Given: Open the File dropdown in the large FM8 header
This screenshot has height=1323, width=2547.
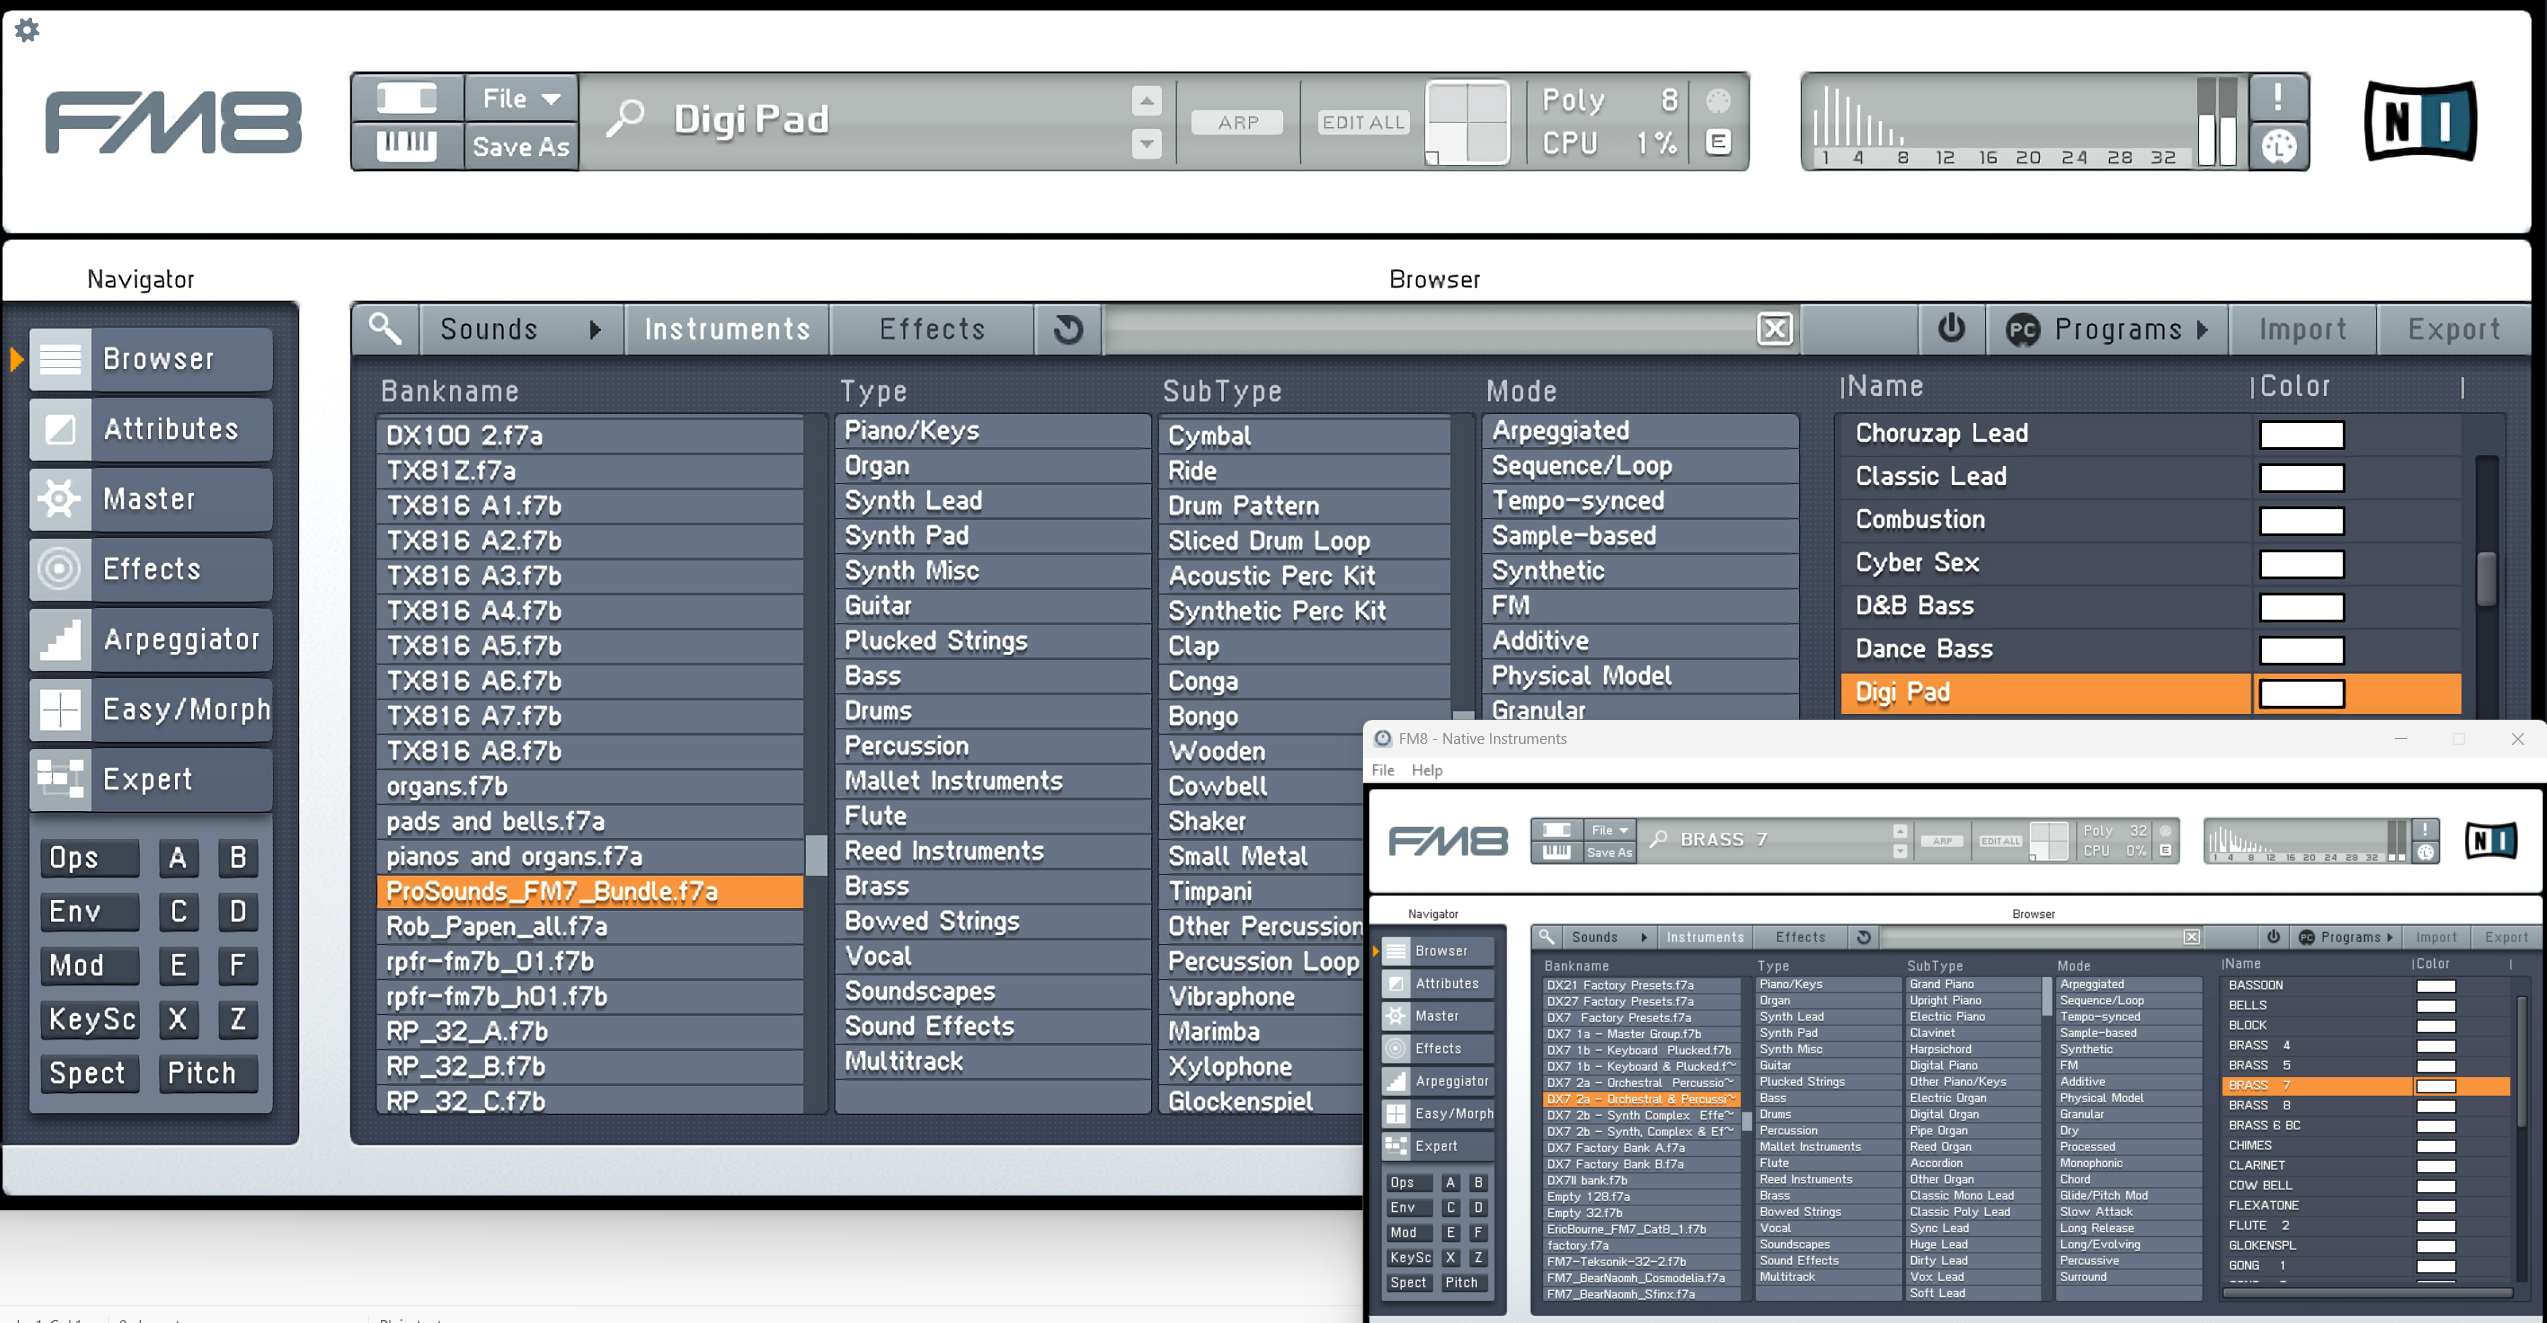Looking at the screenshot, I should 521,98.
